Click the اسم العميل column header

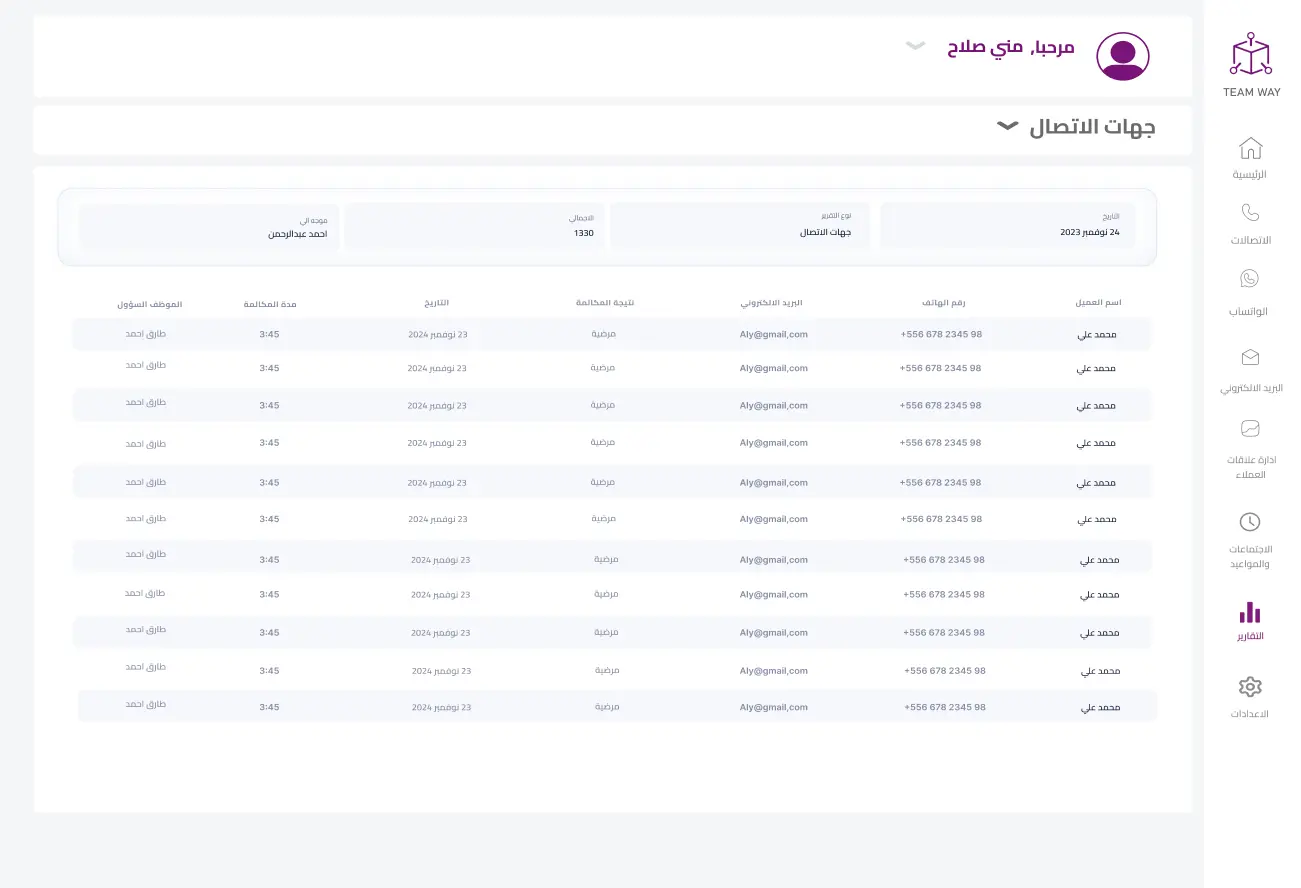click(1098, 303)
